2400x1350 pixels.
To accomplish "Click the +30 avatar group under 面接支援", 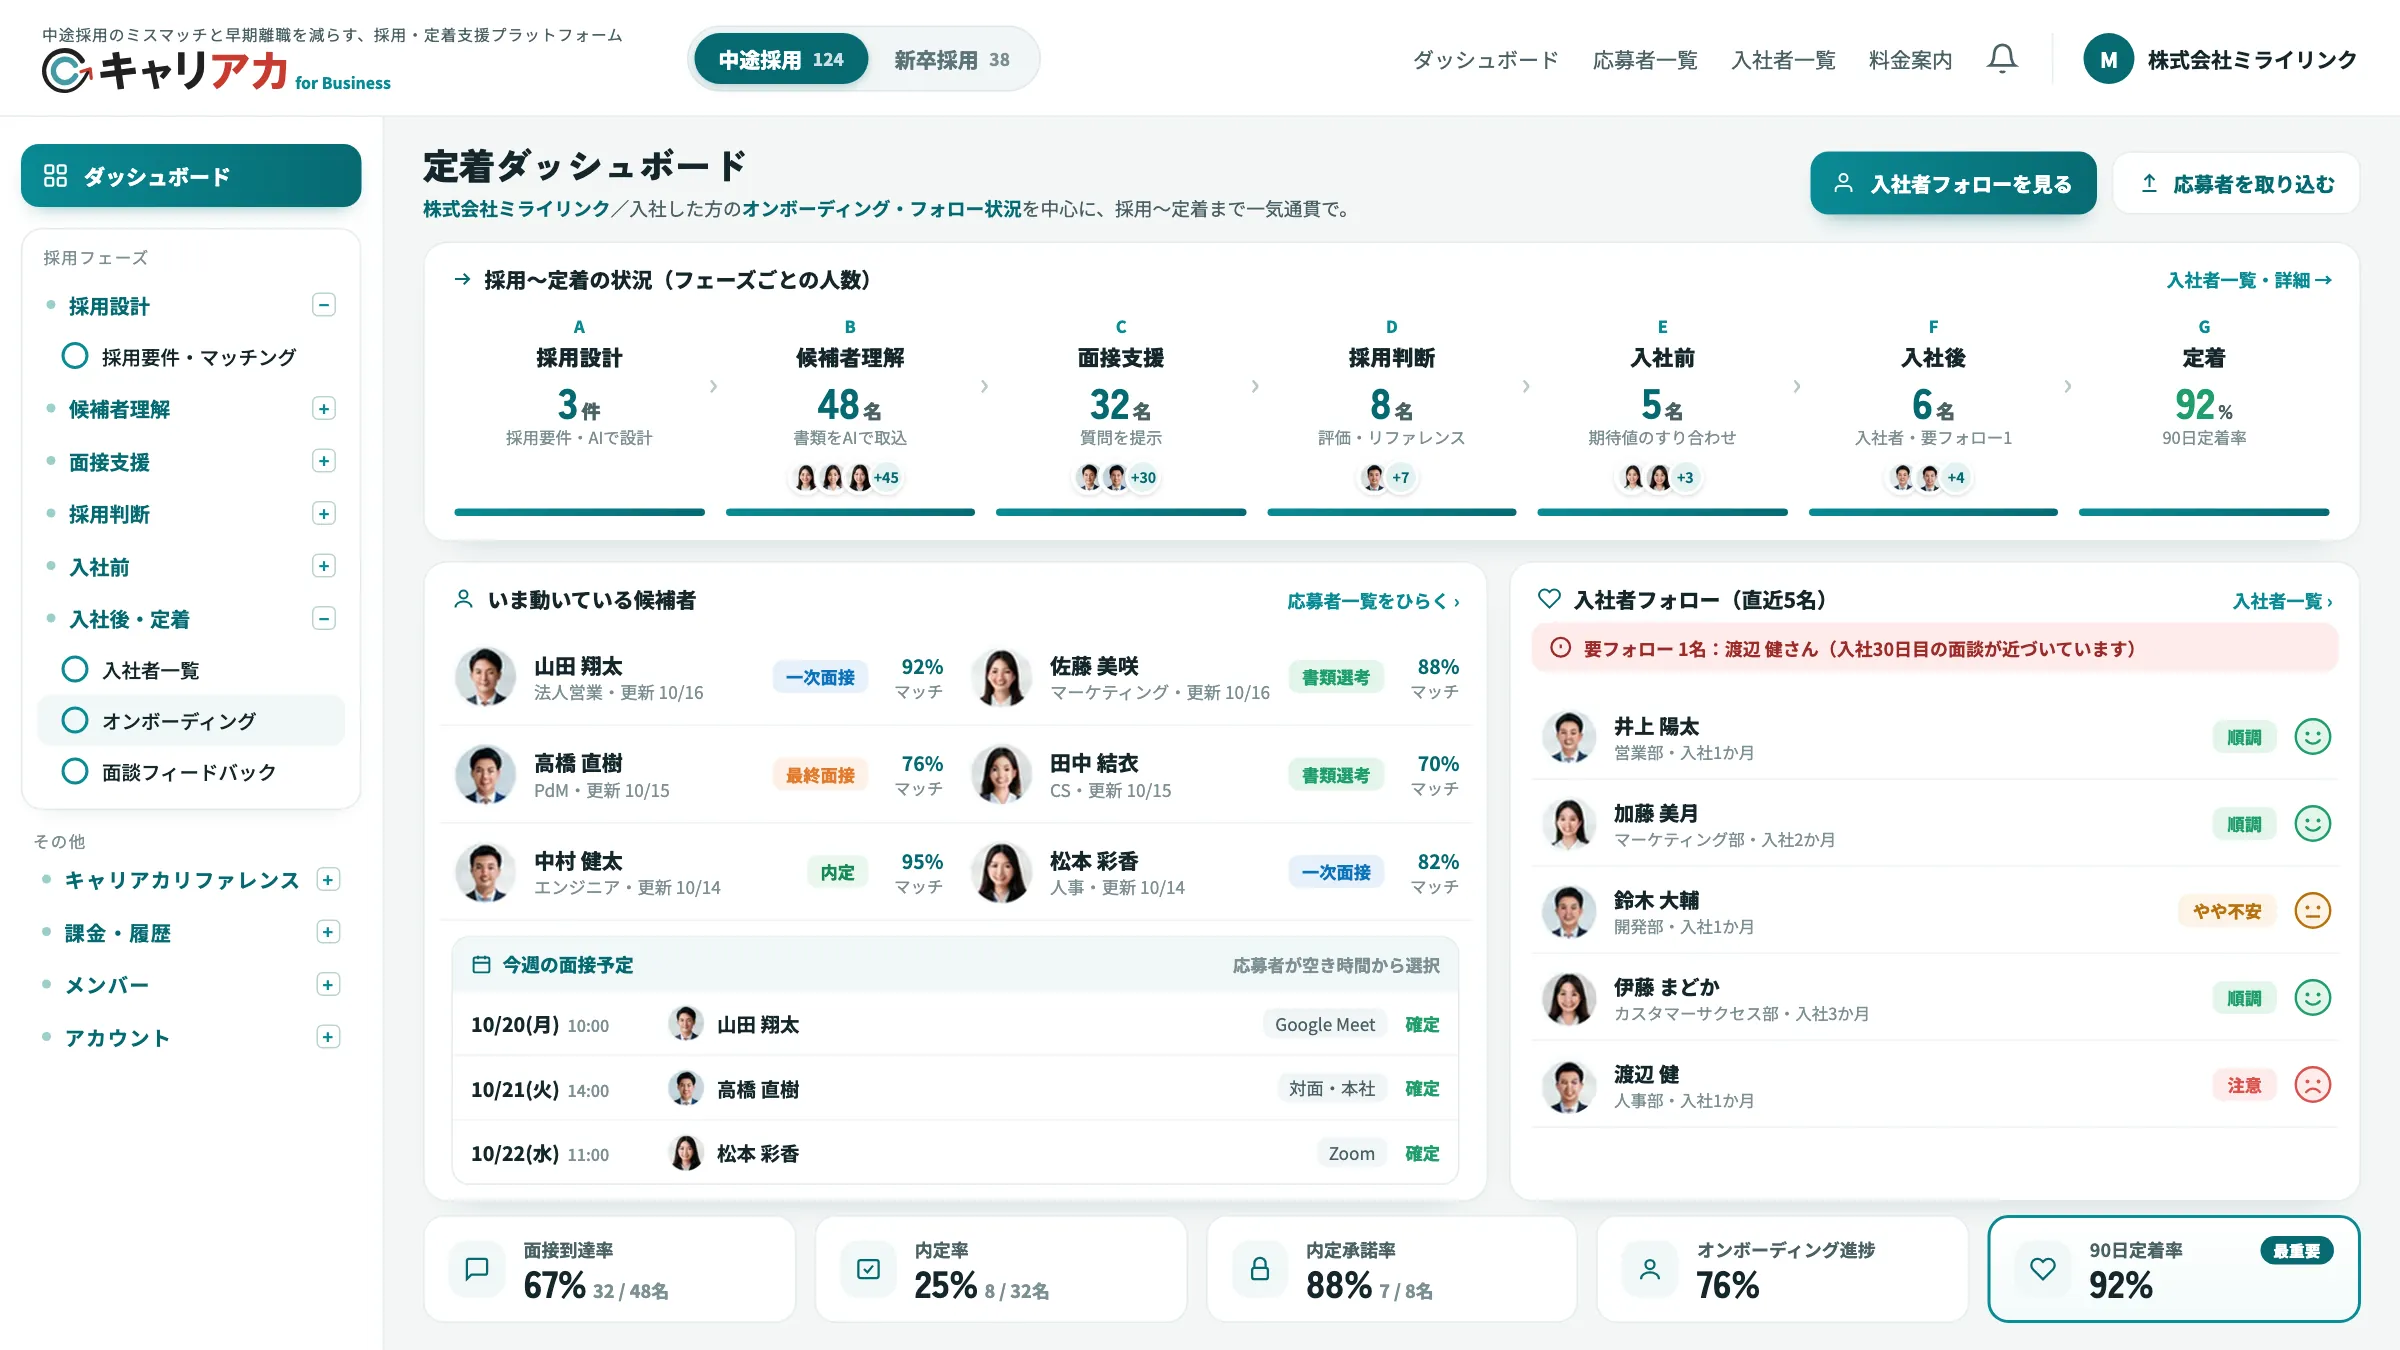I will (x=1118, y=478).
